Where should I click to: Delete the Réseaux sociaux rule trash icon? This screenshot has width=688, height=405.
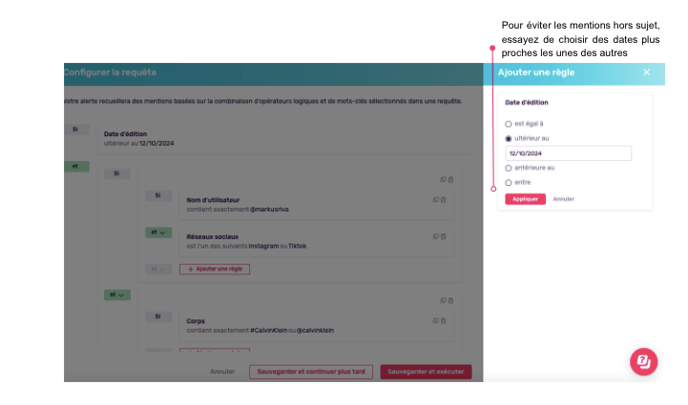coord(444,237)
